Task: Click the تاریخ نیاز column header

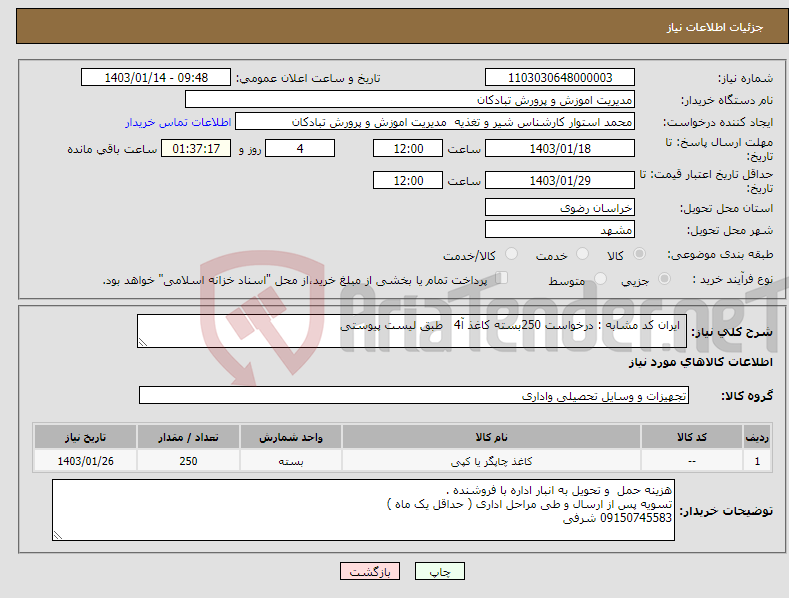Action: pyautogui.click(x=85, y=437)
